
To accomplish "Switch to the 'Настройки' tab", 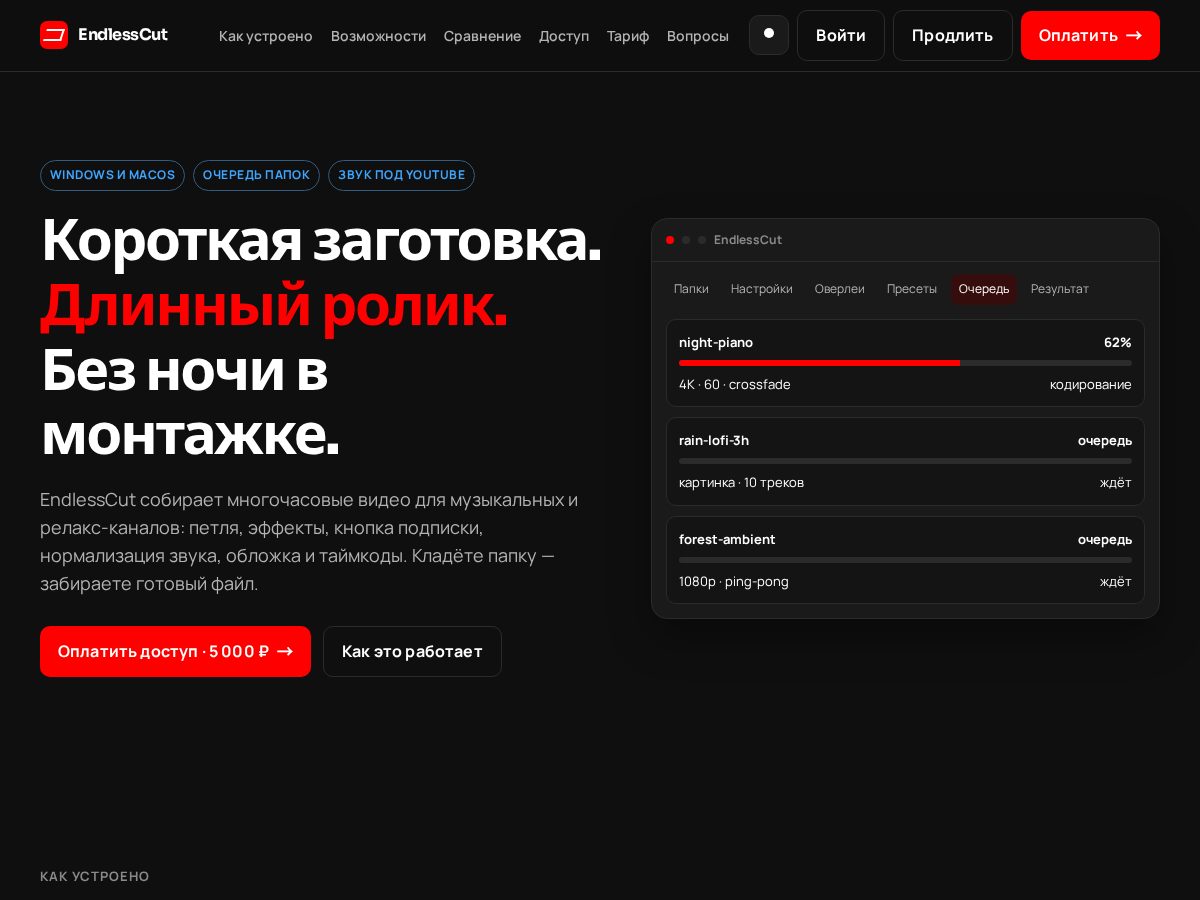I will click(762, 289).
